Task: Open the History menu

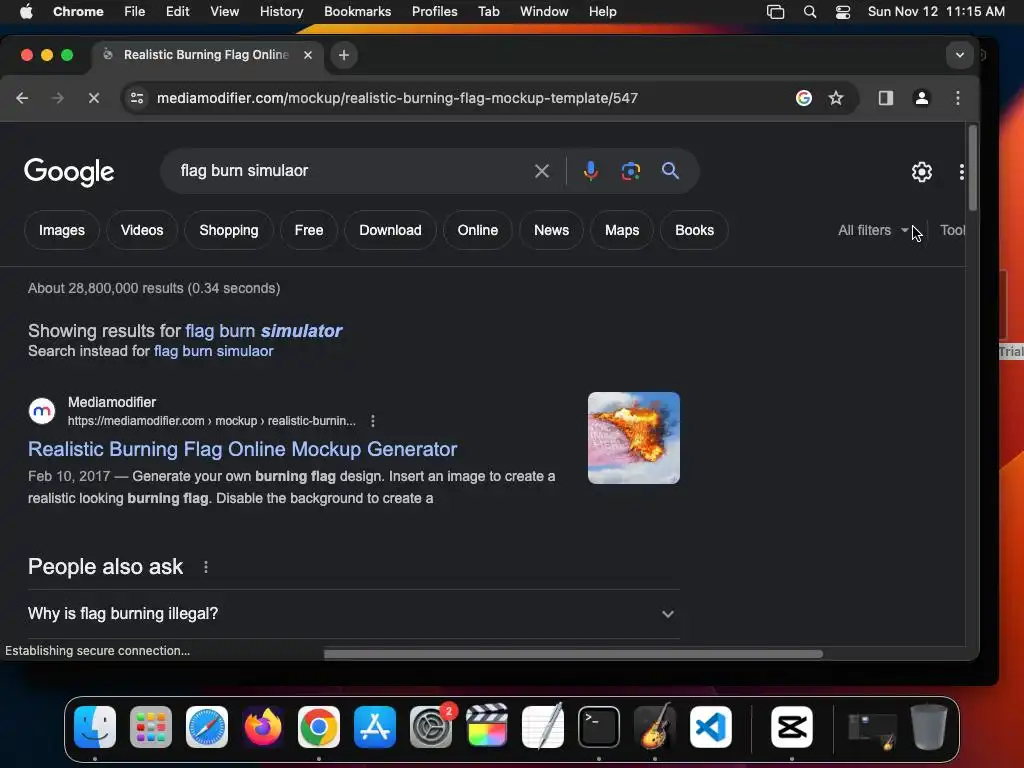Action: pyautogui.click(x=281, y=12)
